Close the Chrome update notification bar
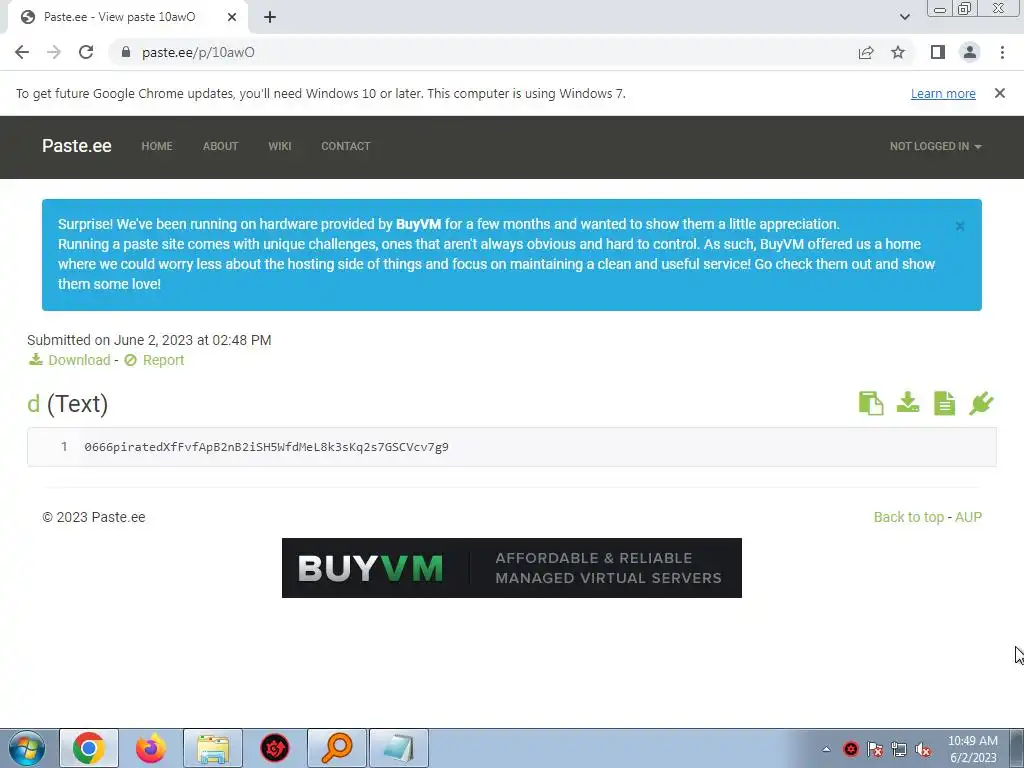1024x768 pixels. tap(999, 93)
